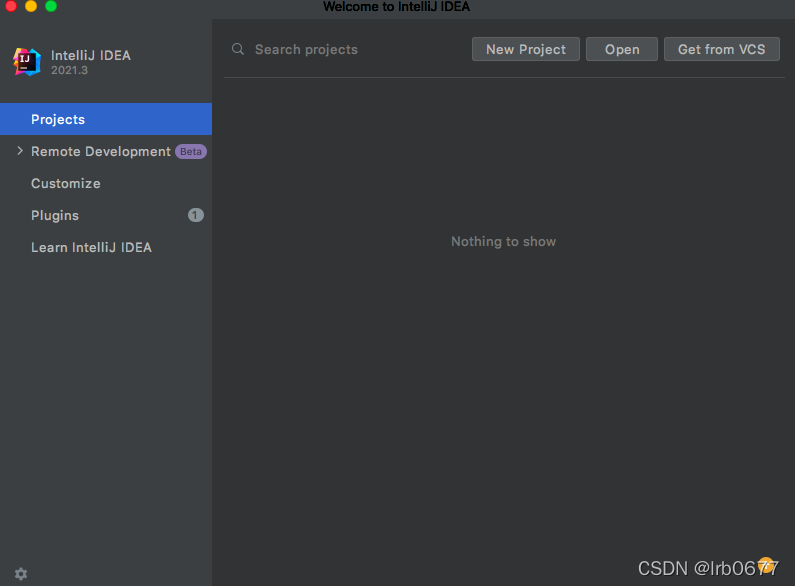Click the Open button

[622, 49]
